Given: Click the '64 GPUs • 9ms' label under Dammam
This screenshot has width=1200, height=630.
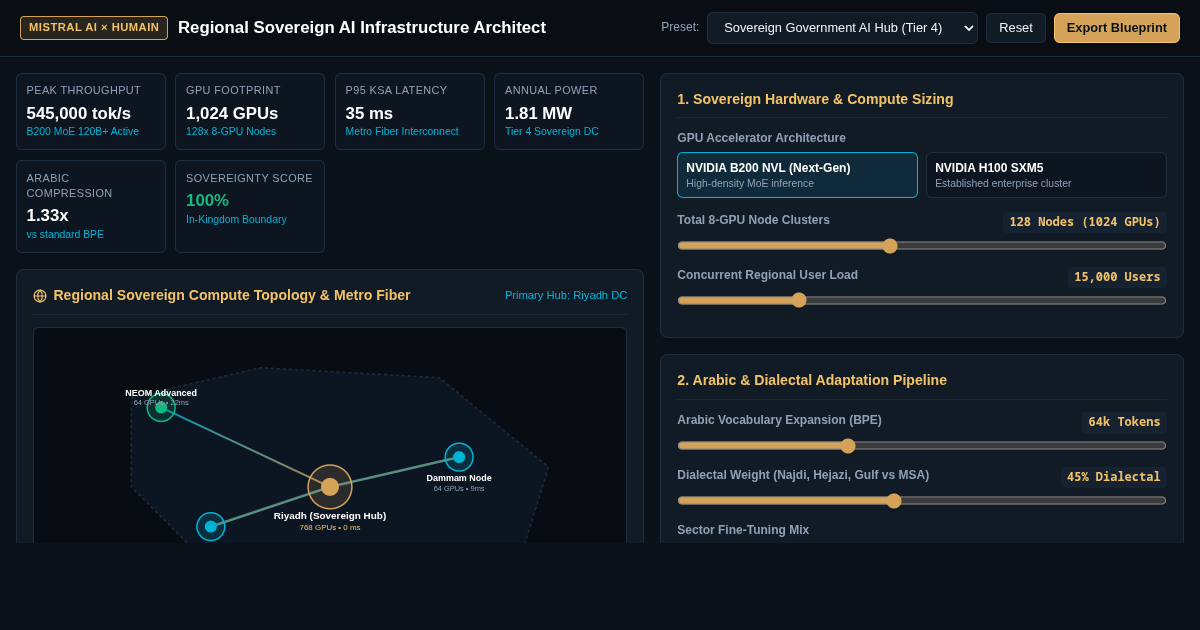Looking at the screenshot, I should 459,489.
